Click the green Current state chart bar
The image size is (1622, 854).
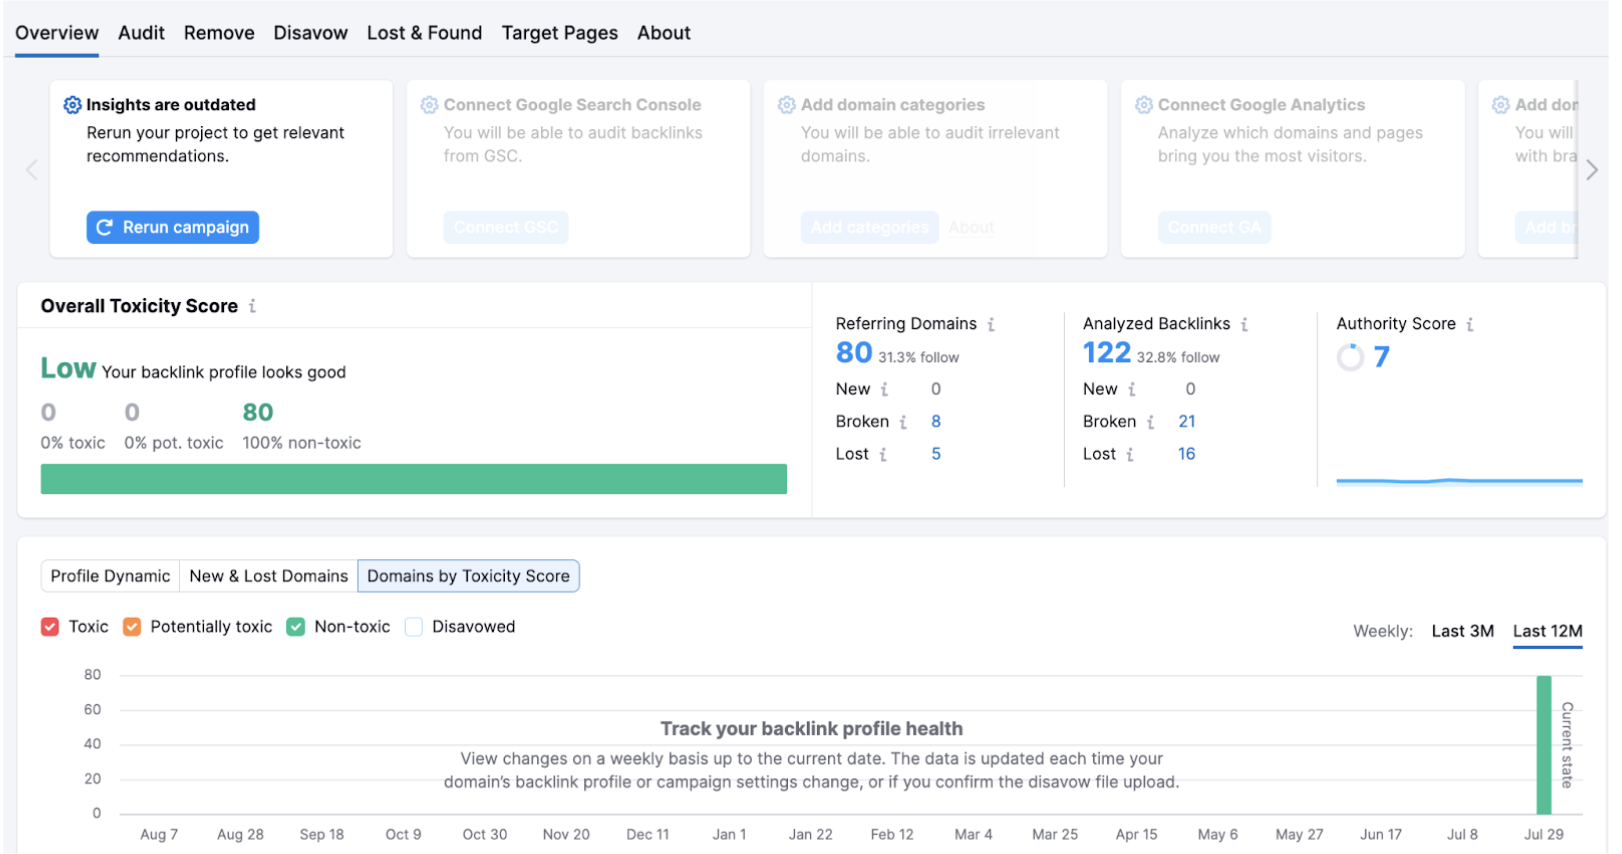[1544, 745]
